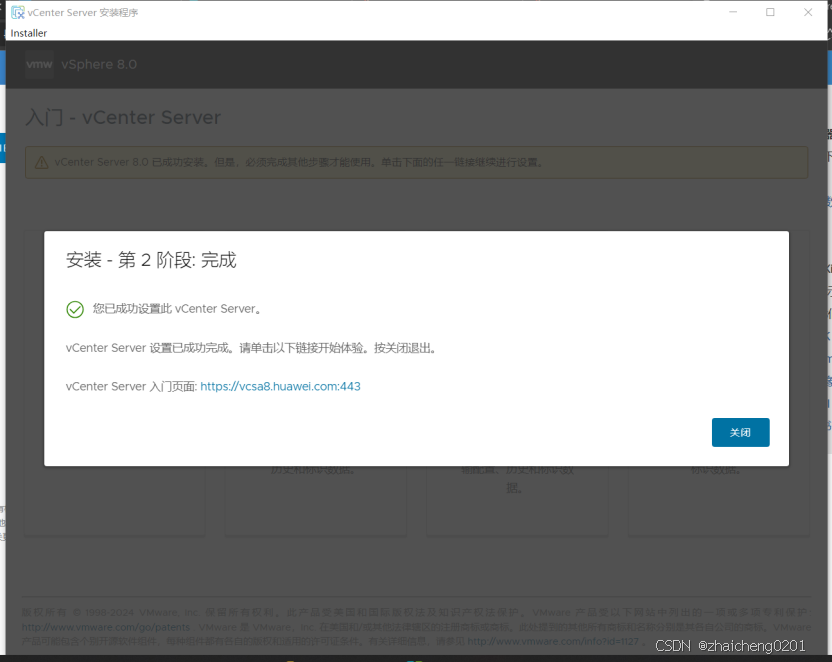The width and height of the screenshot is (832, 662).
Task: Open the Installer menu
Action: [29, 33]
